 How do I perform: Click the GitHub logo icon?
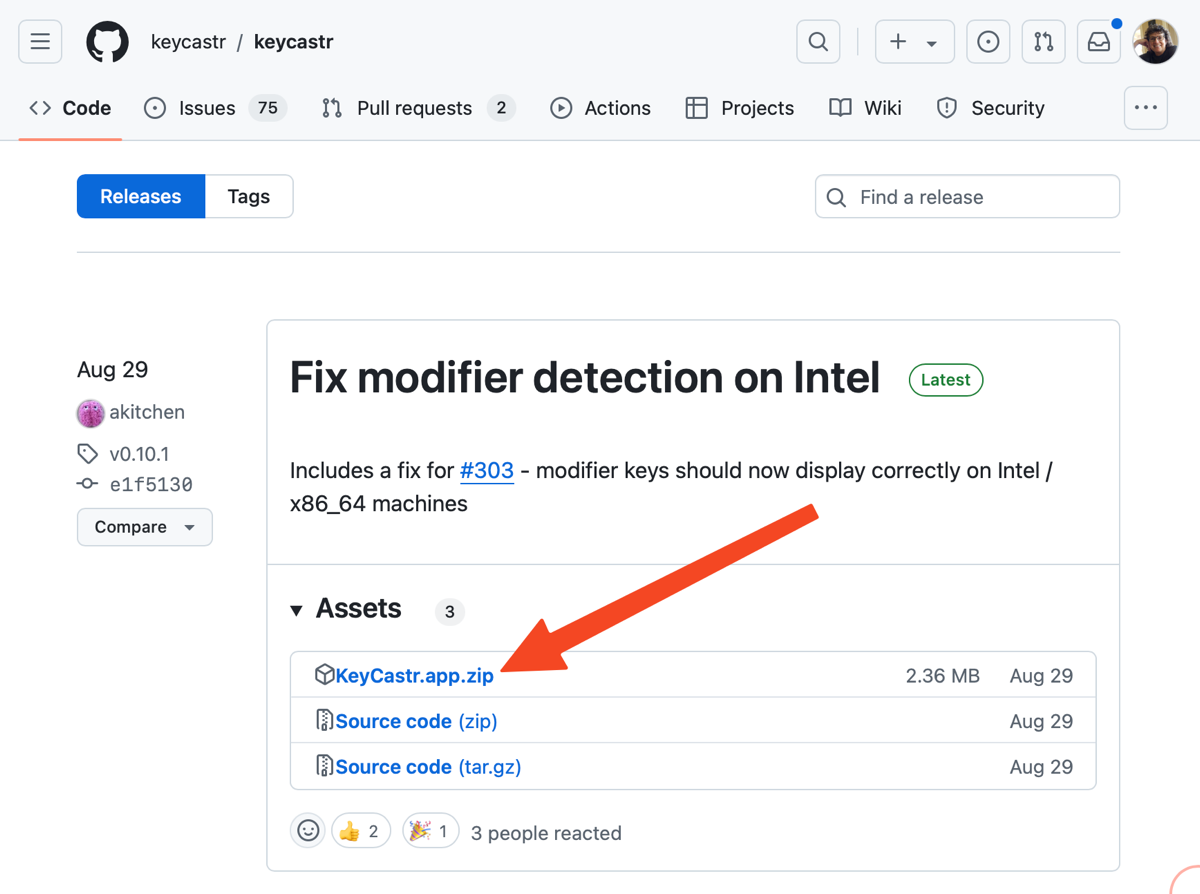(107, 42)
